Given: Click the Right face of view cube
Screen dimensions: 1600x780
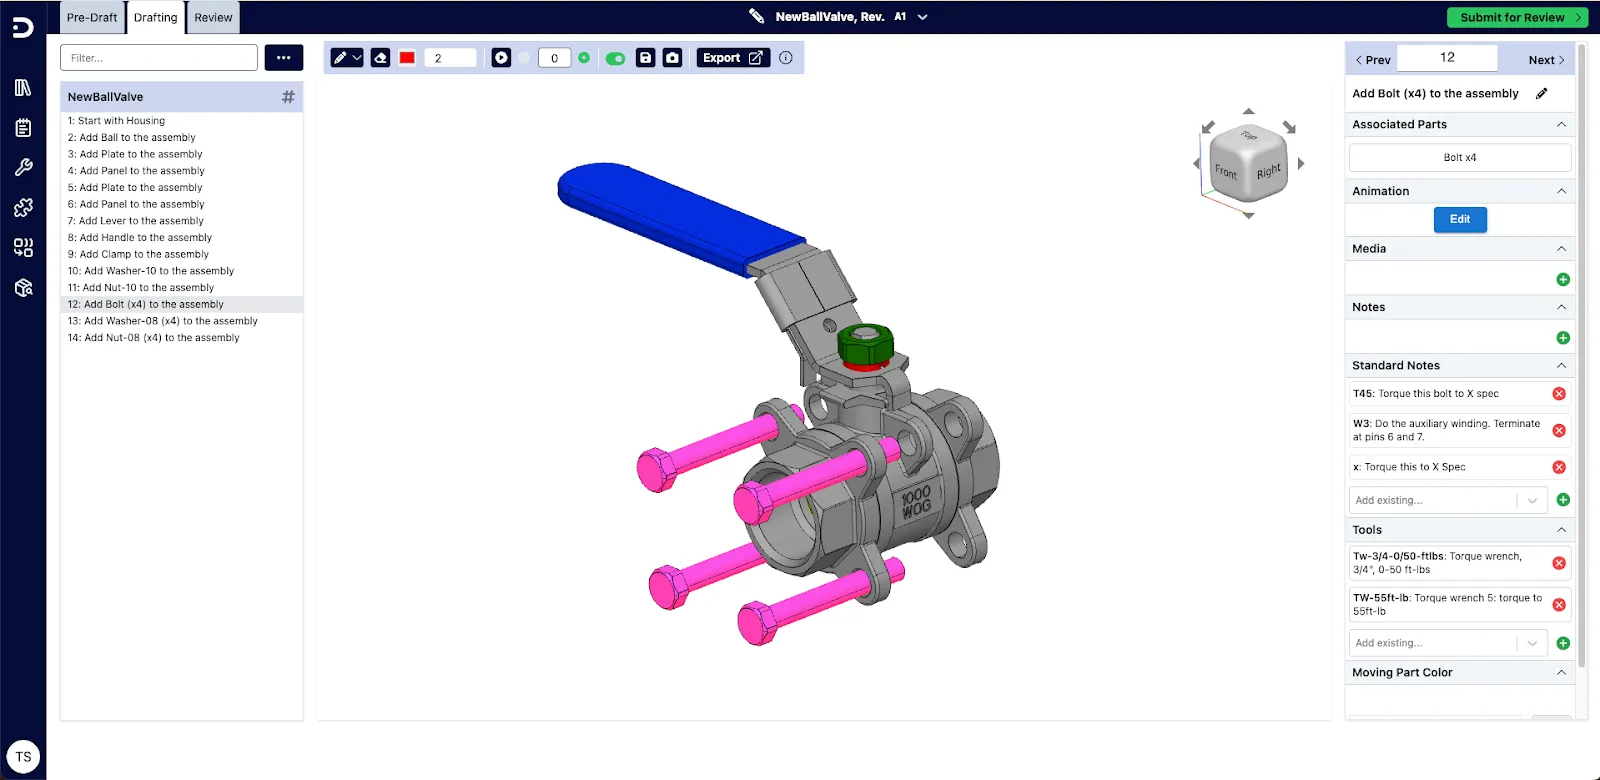Looking at the screenshot, I should 1268,171.
